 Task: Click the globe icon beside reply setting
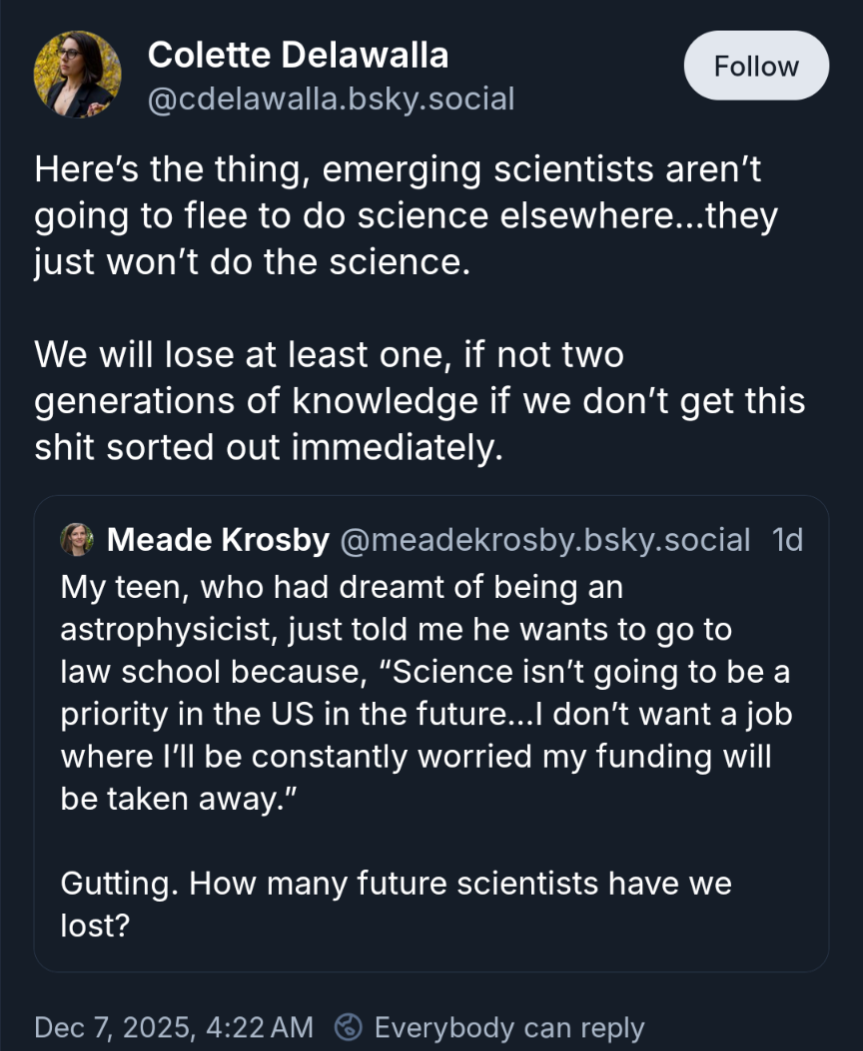pos(349,1027)
